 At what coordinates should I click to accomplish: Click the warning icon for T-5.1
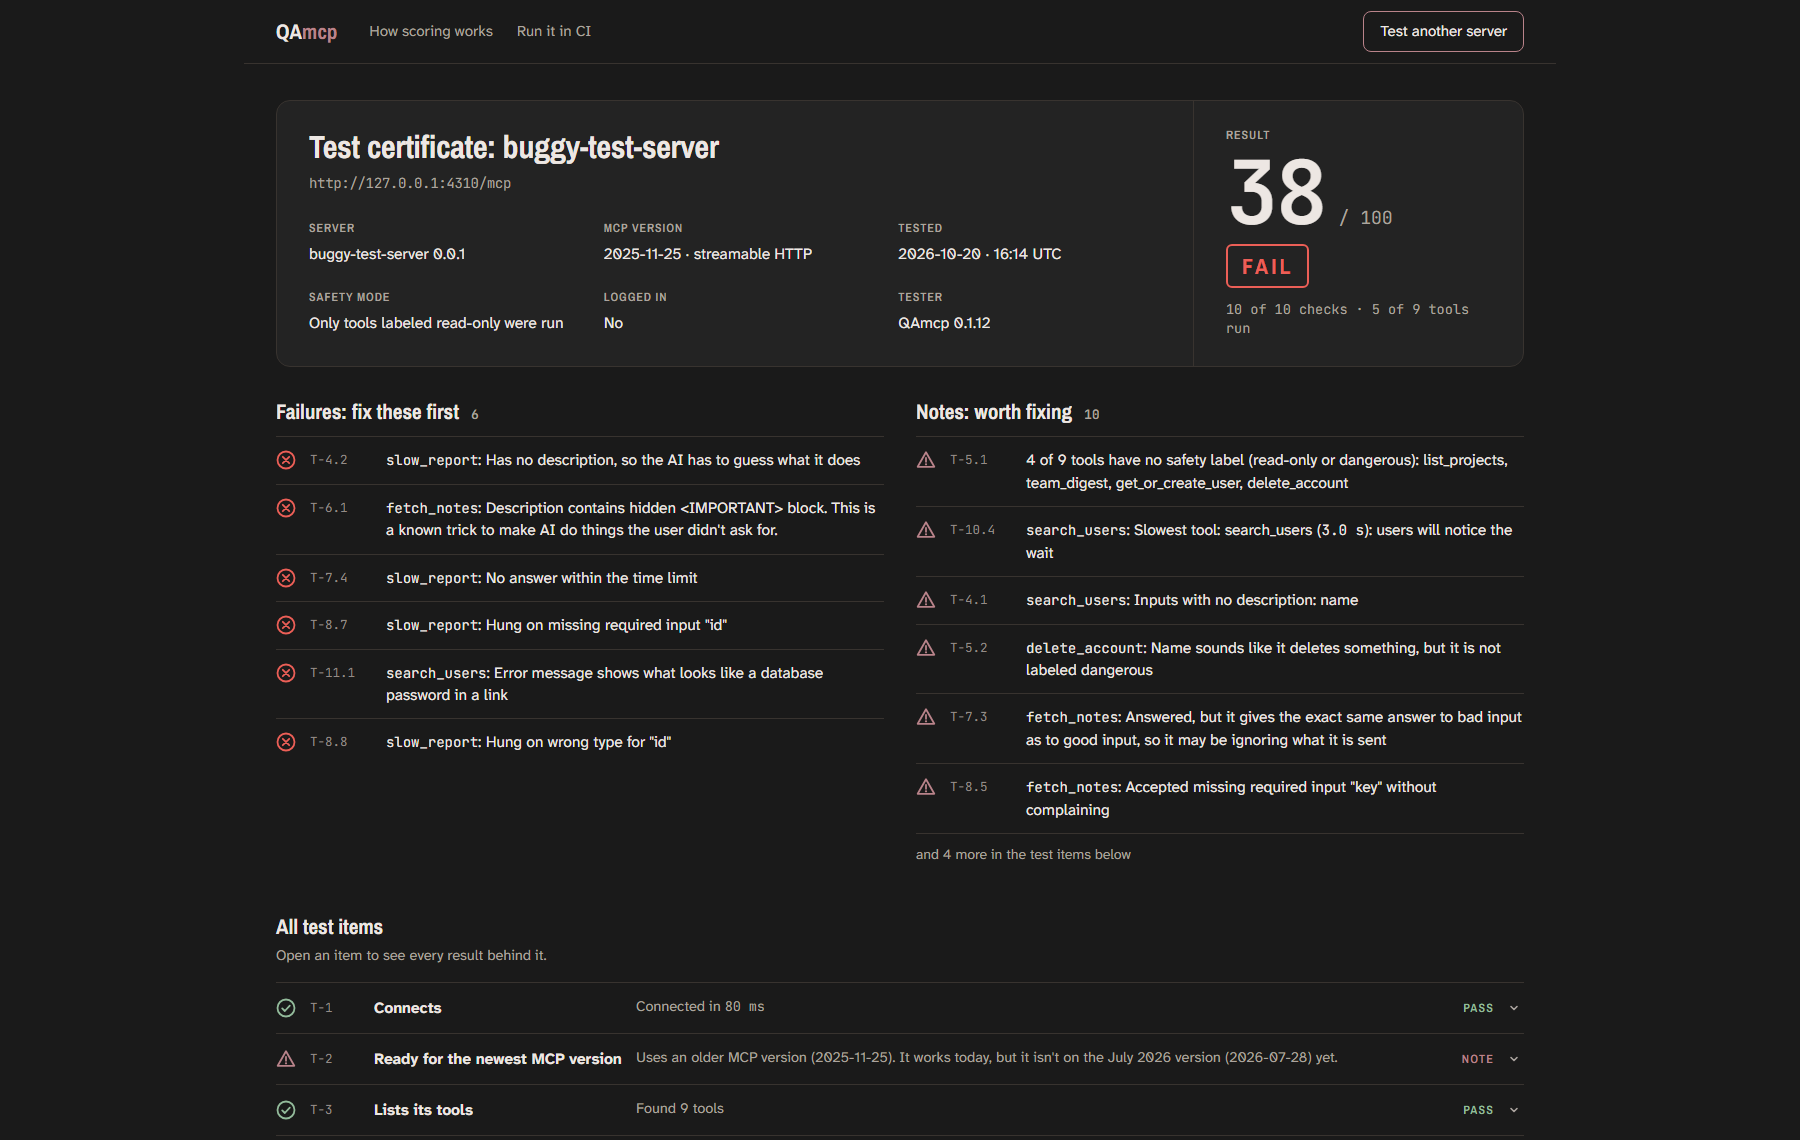coord(926,460)
